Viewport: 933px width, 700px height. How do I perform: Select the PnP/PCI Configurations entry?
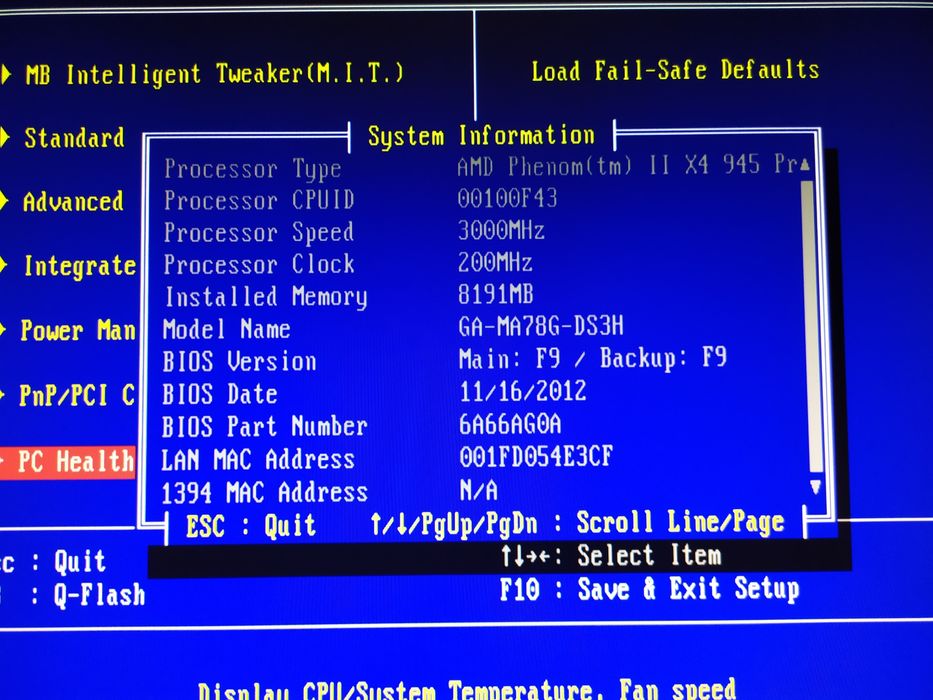click(x=77, y=395)
